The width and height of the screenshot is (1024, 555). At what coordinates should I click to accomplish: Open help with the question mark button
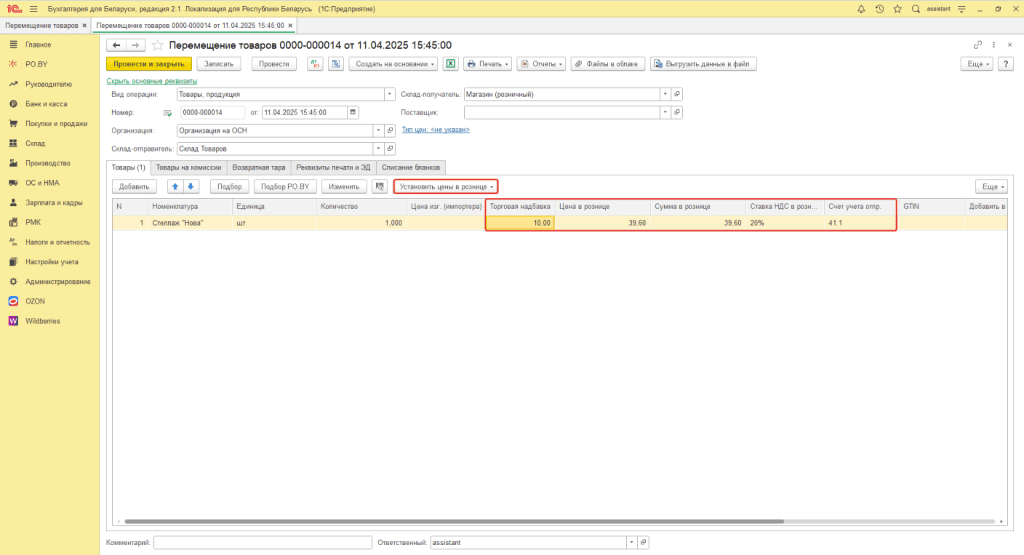click(1006, 64)
